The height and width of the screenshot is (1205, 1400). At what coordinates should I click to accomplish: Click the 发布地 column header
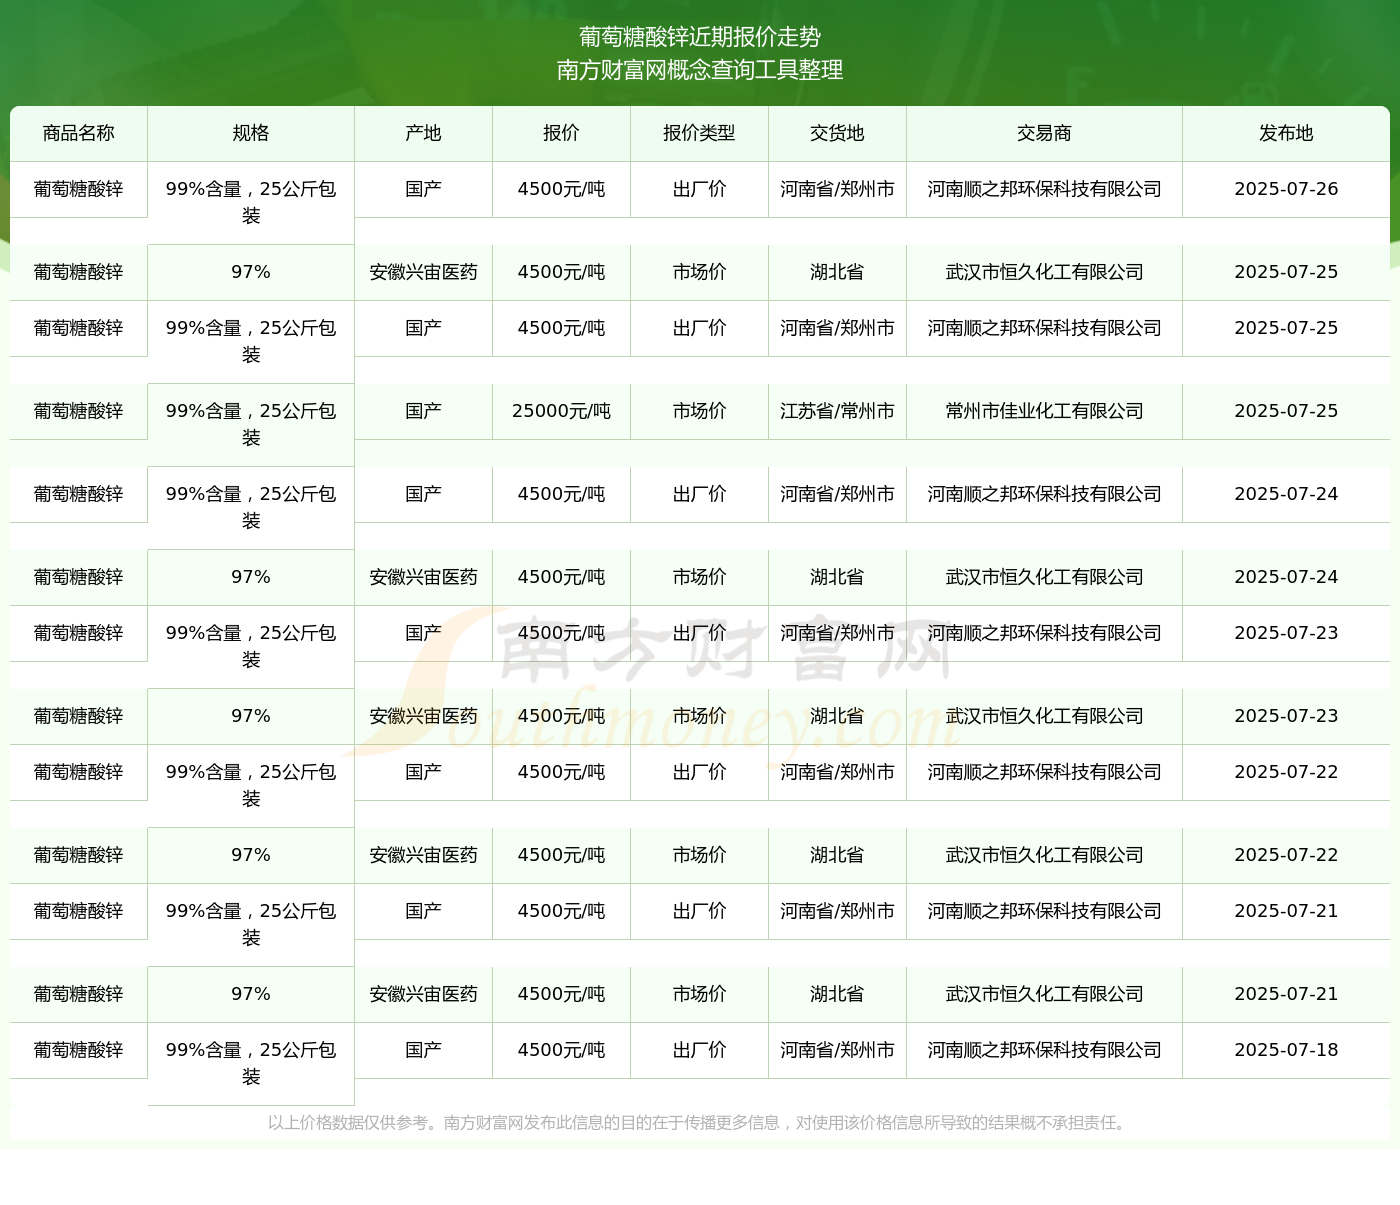(x=1286, y=133)
